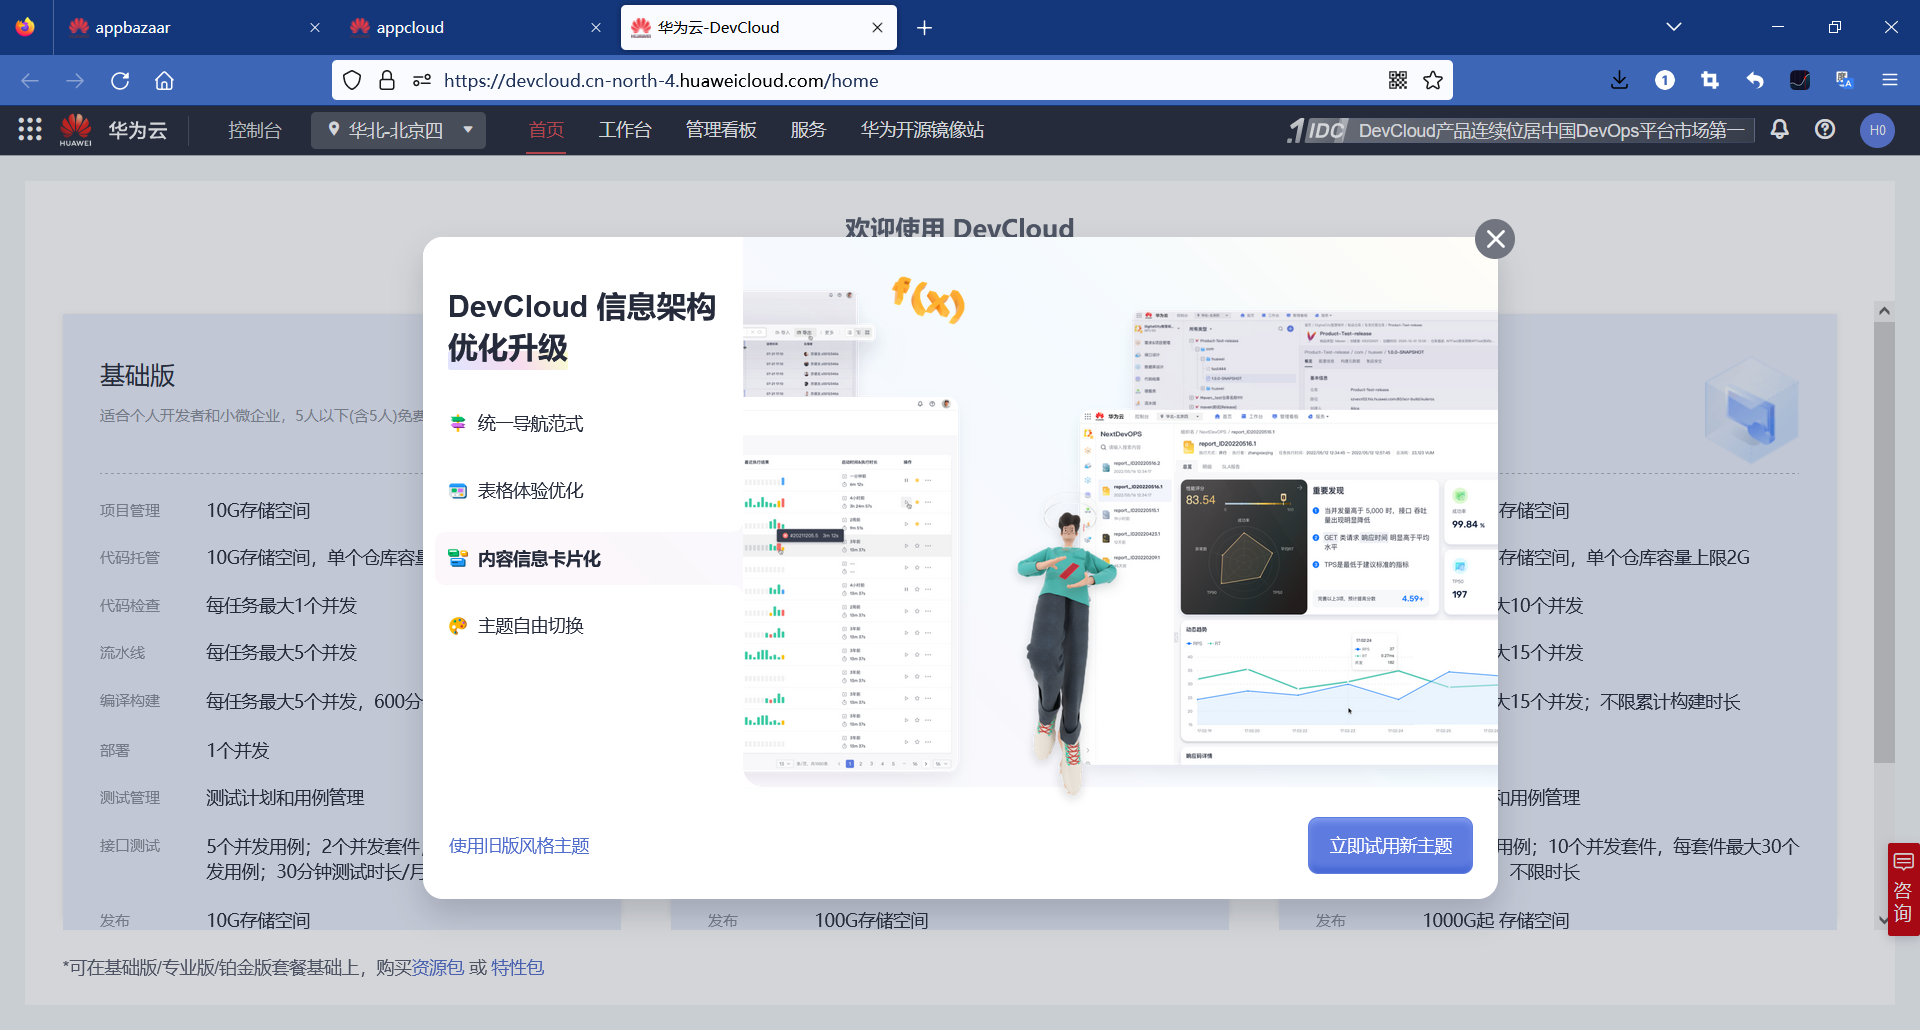Open the Huawei Cloud apps grid icon

(x=29, y=130)
